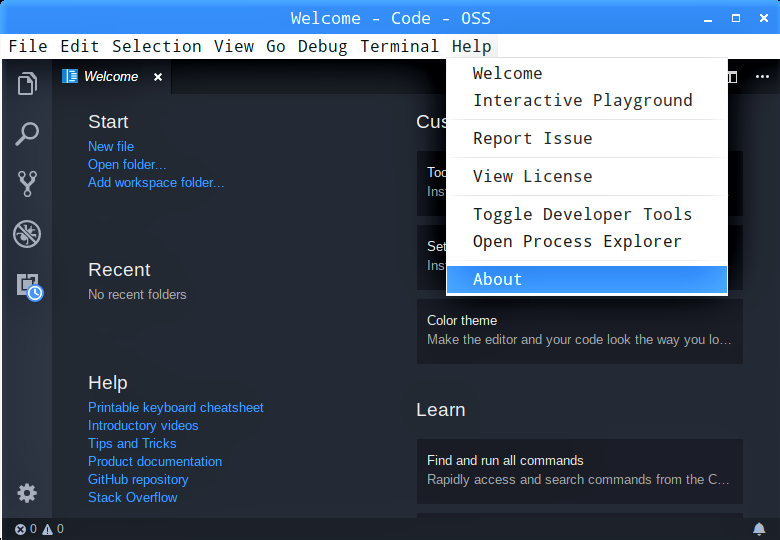Open the Explorer view in activity bar
780x540 pixels.
(27, 83)
